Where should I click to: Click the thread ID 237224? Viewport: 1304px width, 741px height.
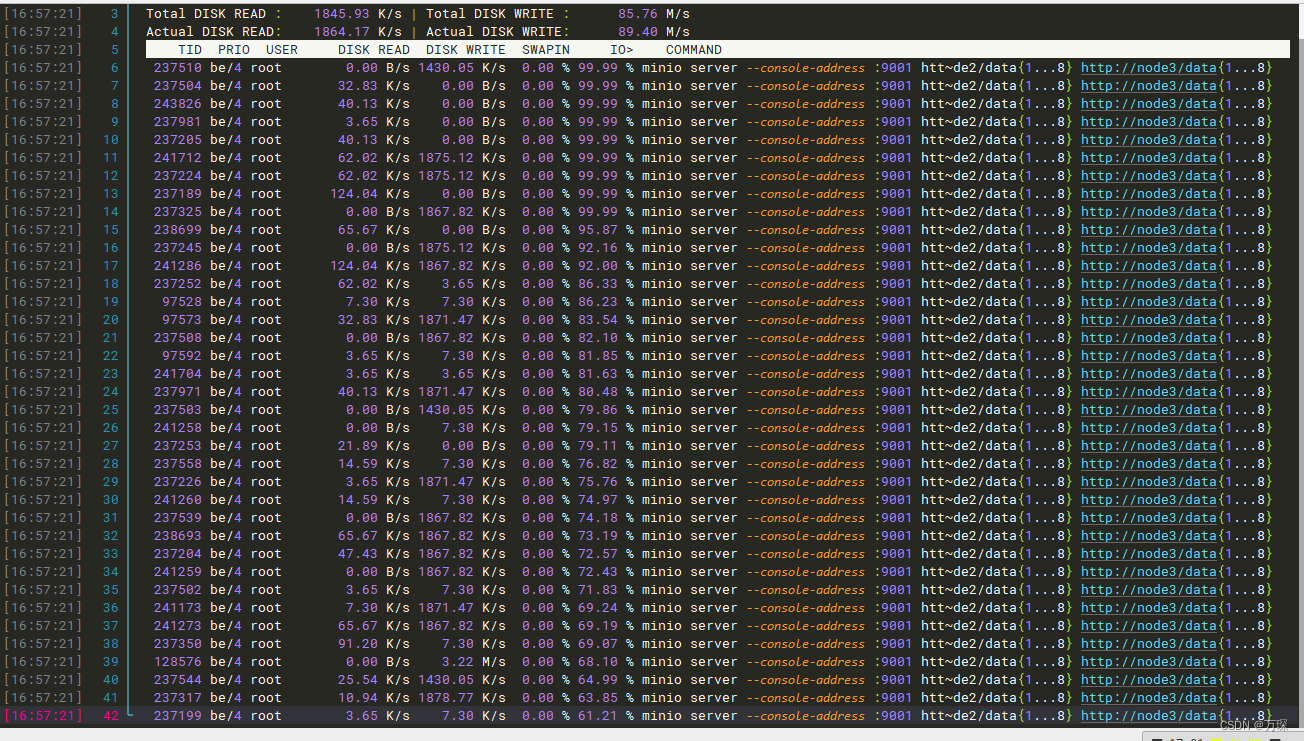click(178, 176)
